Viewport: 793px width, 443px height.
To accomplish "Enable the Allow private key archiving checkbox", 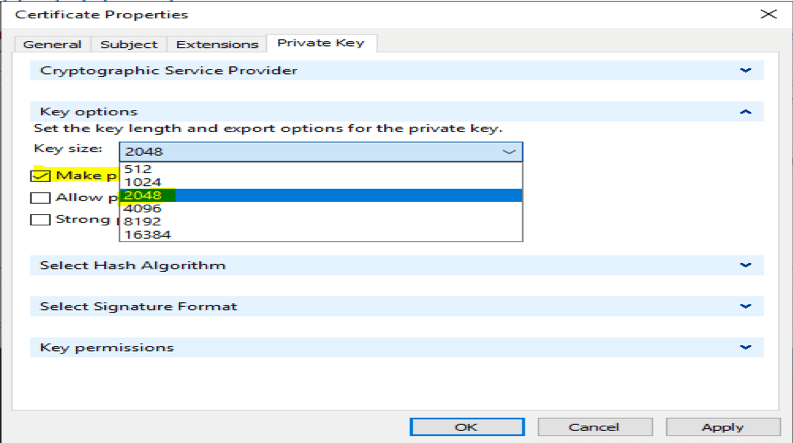I will click(x=41, y=197).
